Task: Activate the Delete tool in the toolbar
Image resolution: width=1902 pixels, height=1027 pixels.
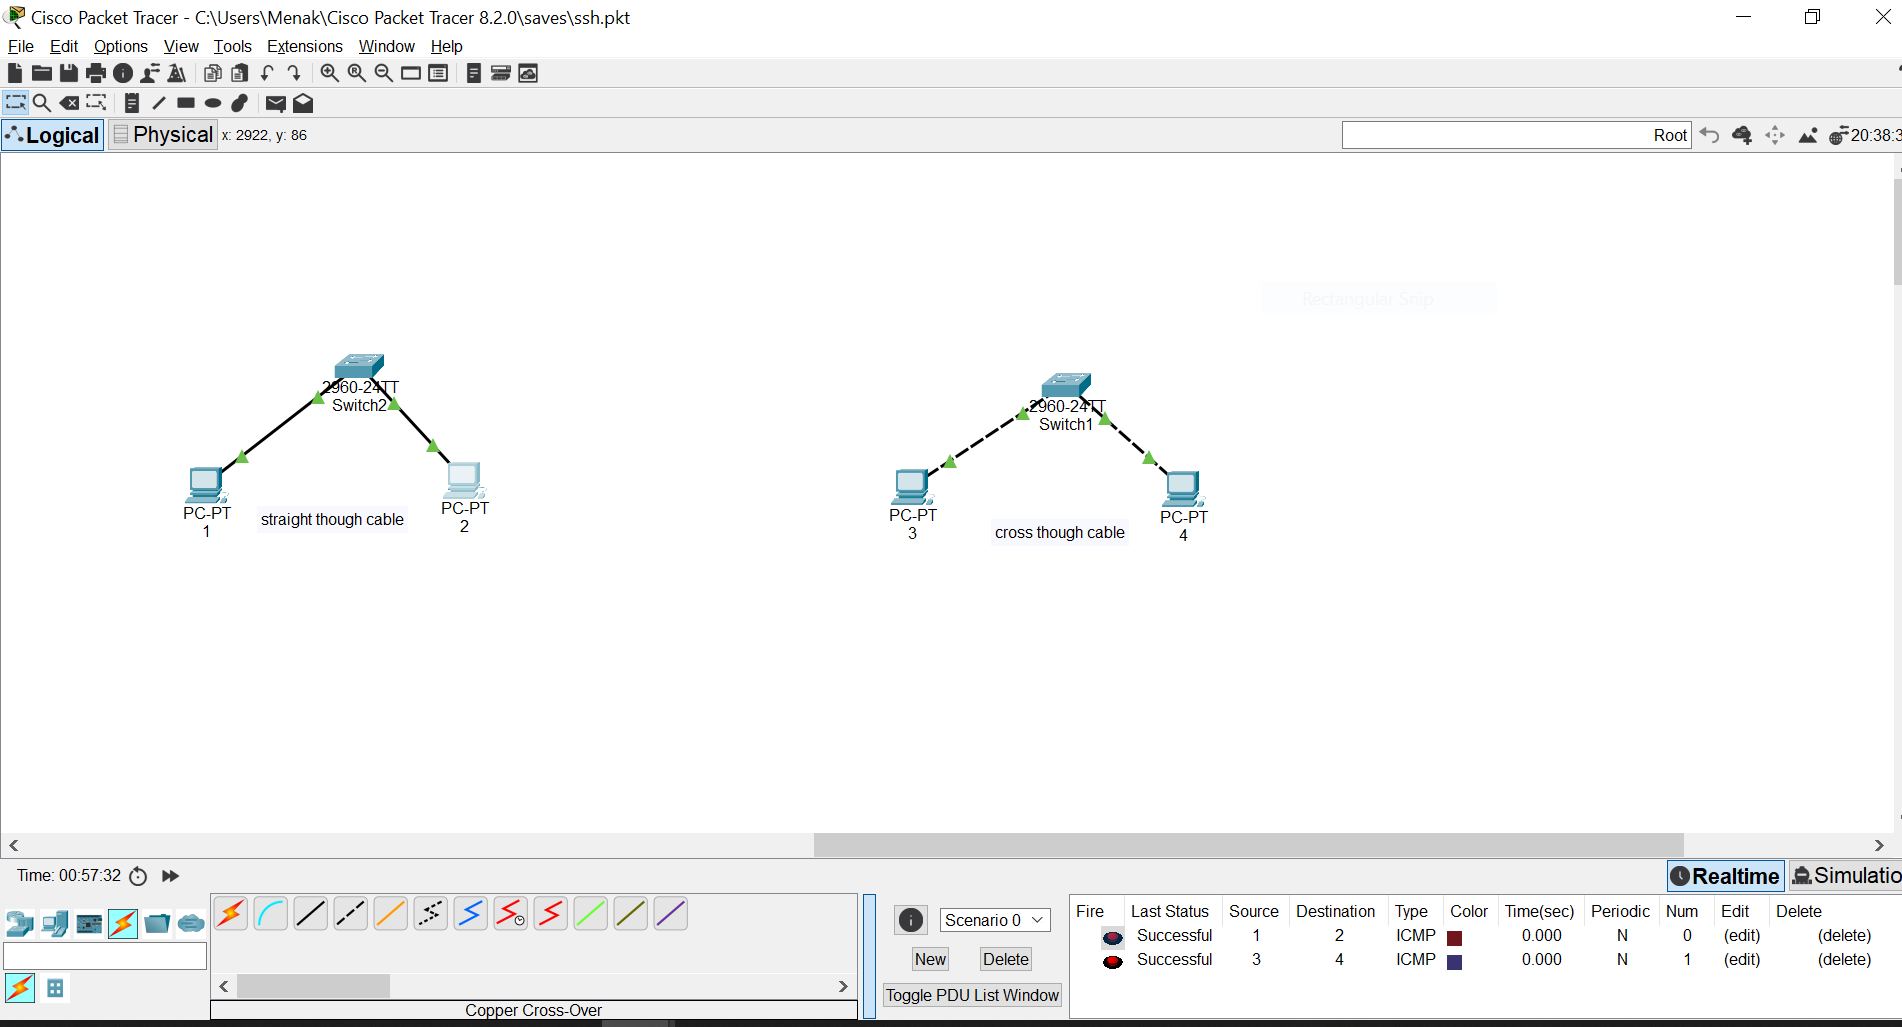Action: [x=69, y=103]
